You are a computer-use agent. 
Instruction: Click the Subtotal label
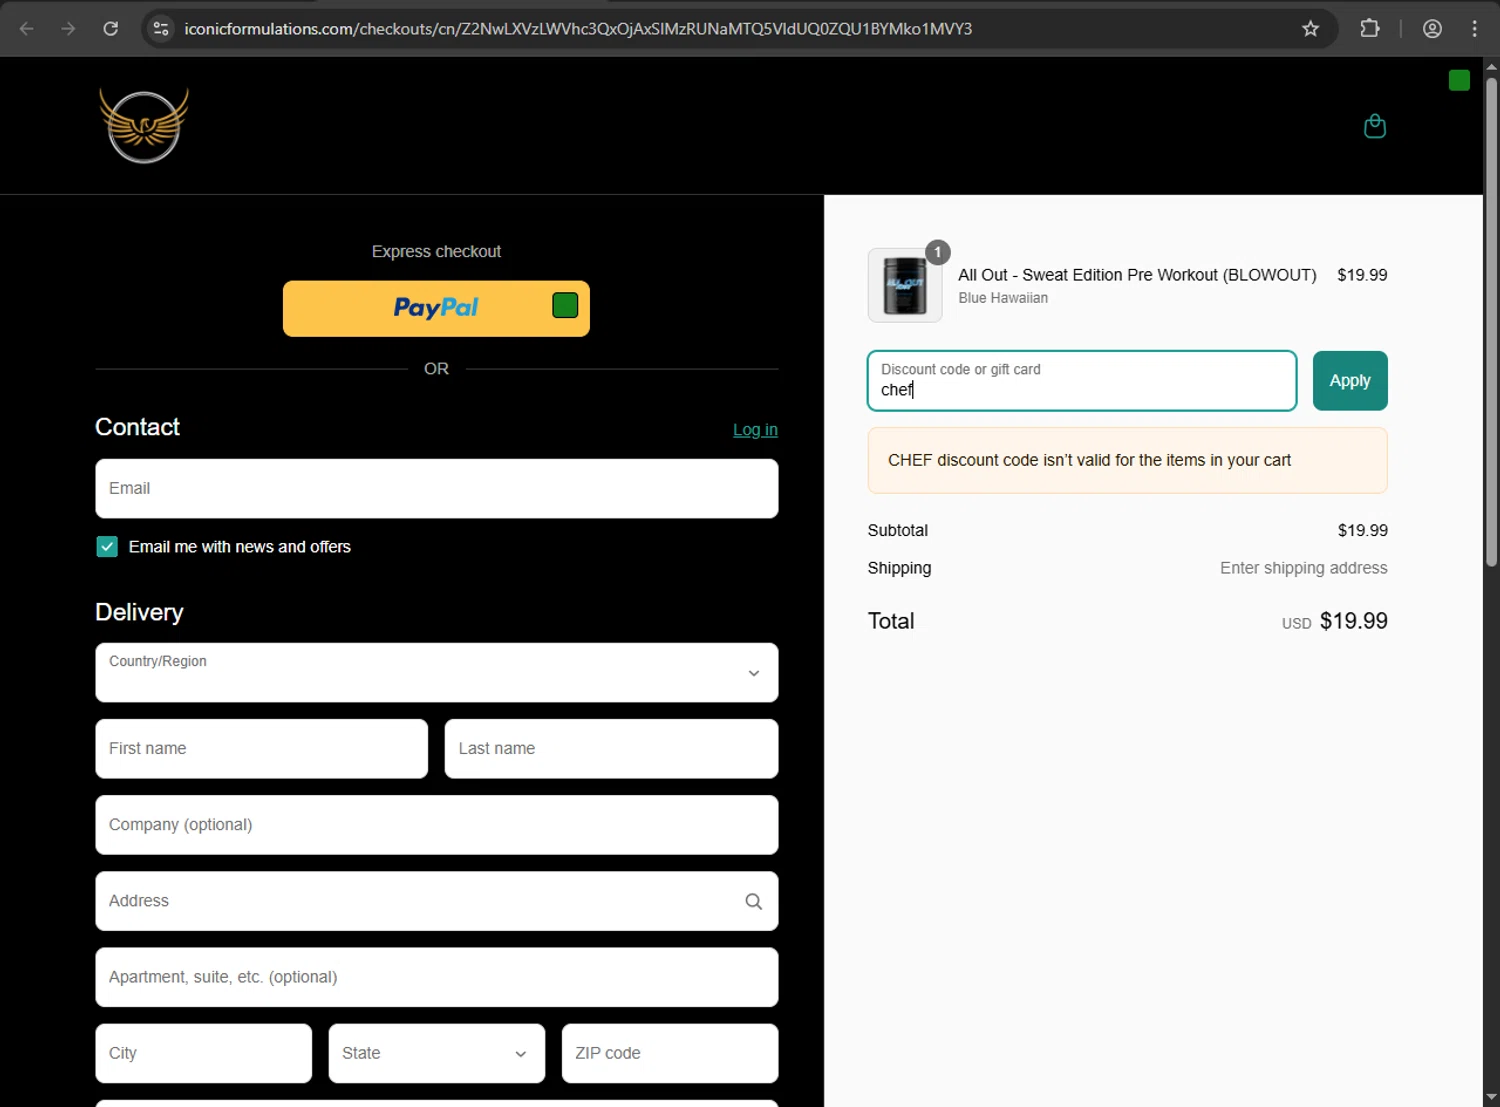pyautogui.click(x=898, y=530)
